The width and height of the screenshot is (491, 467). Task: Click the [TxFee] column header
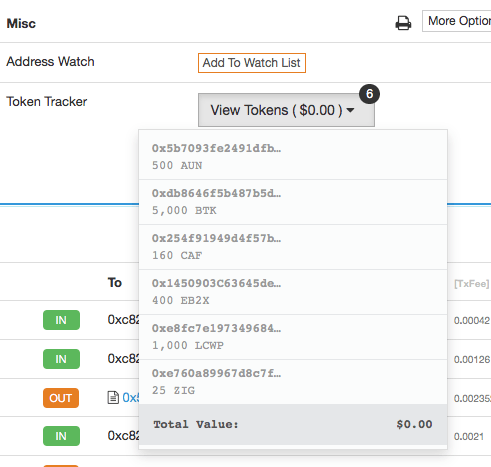tap(471, 284)
